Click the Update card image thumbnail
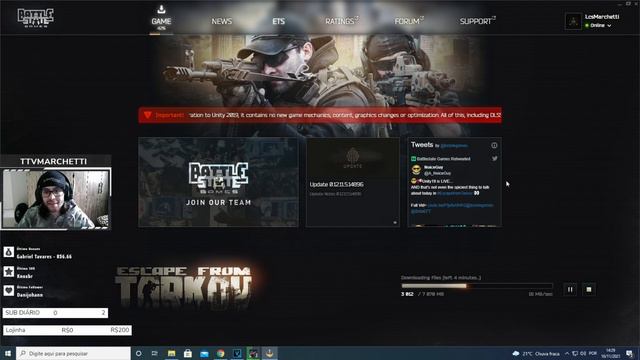This screenshot has height=360, width=640. coord(353,158)
